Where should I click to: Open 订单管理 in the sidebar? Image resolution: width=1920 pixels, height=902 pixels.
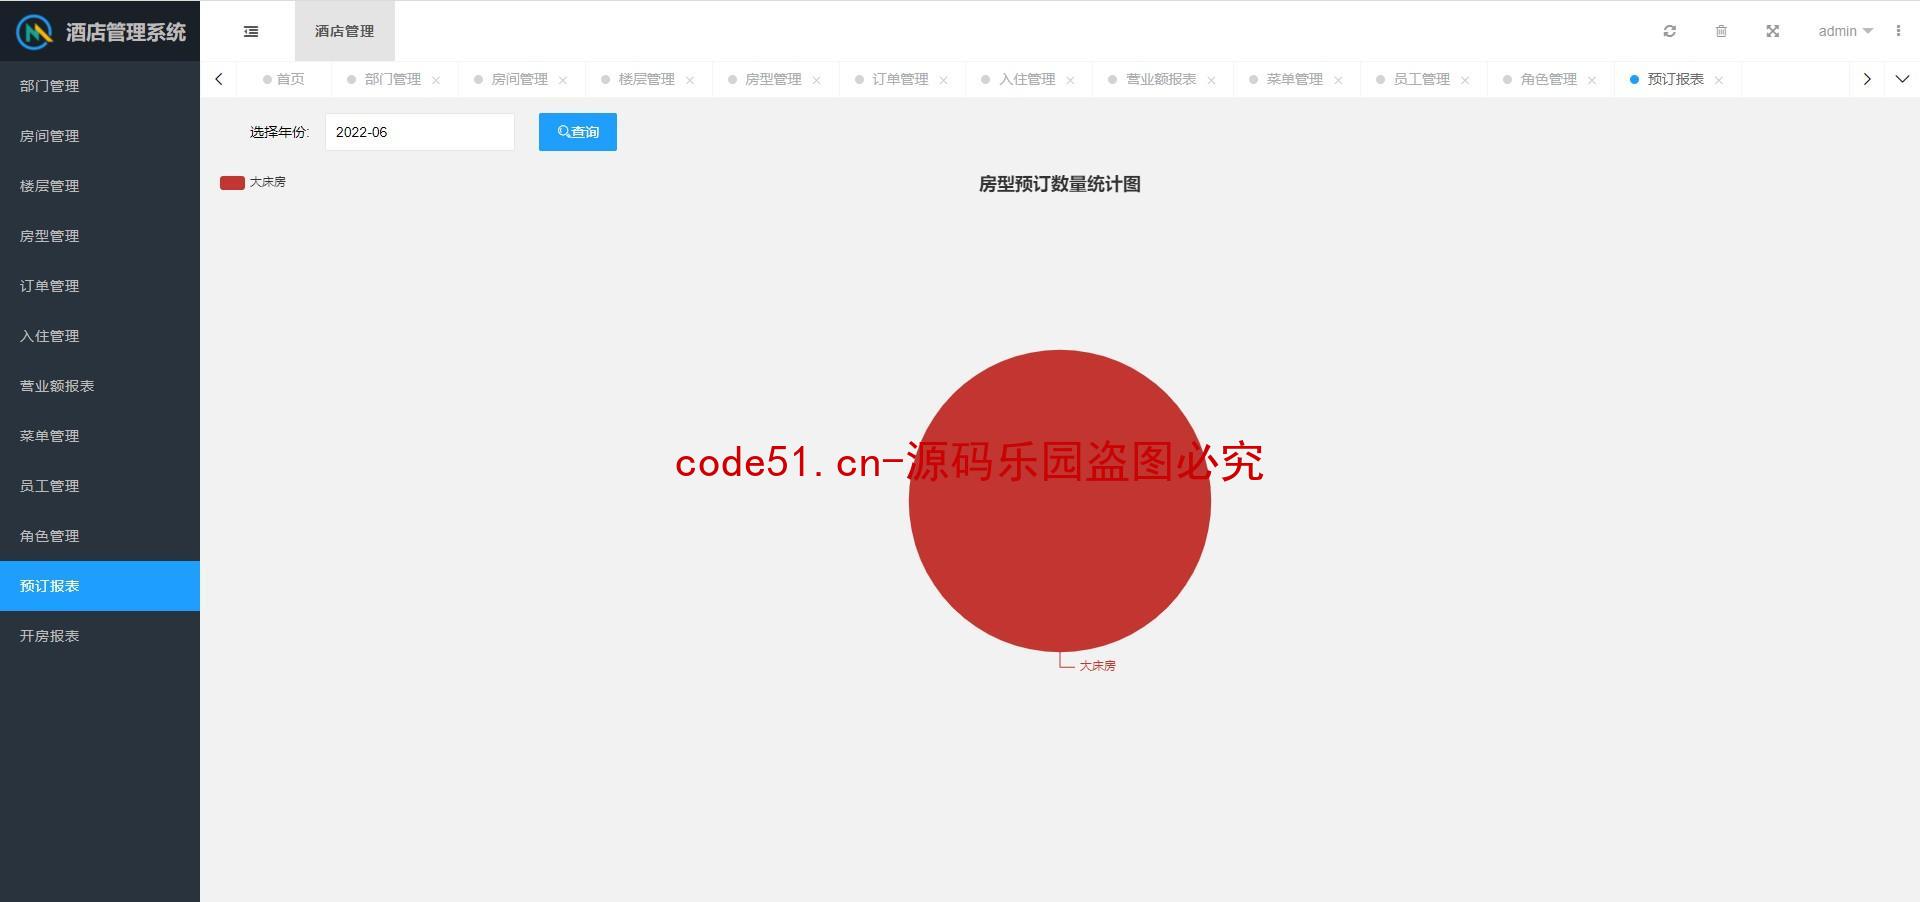(x=100, y=286)
